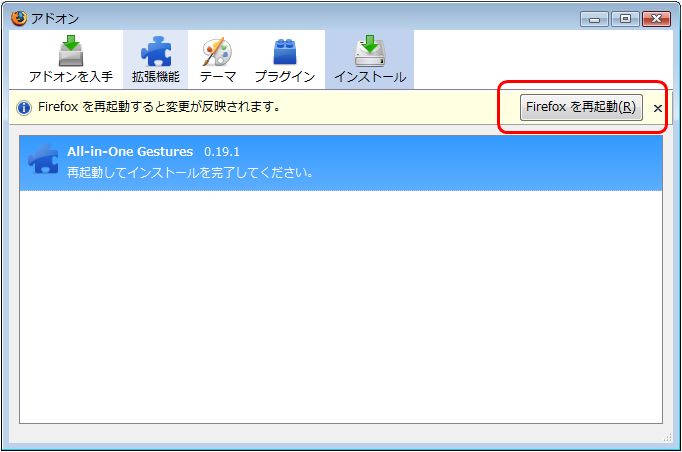The width and height of the screenshot is (682, 452).
Task: Select the プラグイン (Plugins) tab
Action: coord(285,60)
